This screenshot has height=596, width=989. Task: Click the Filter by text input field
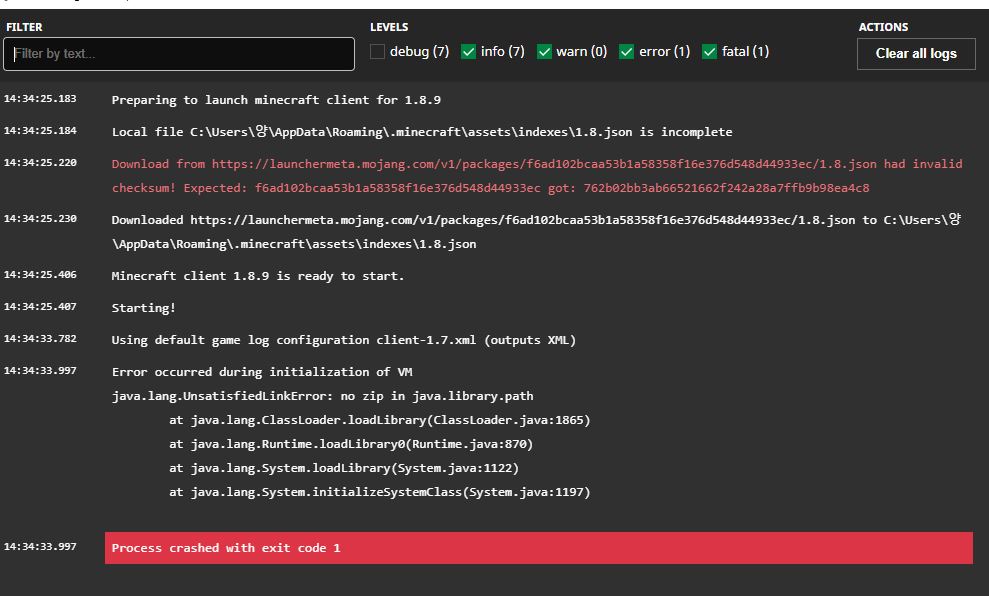point(179,54)
